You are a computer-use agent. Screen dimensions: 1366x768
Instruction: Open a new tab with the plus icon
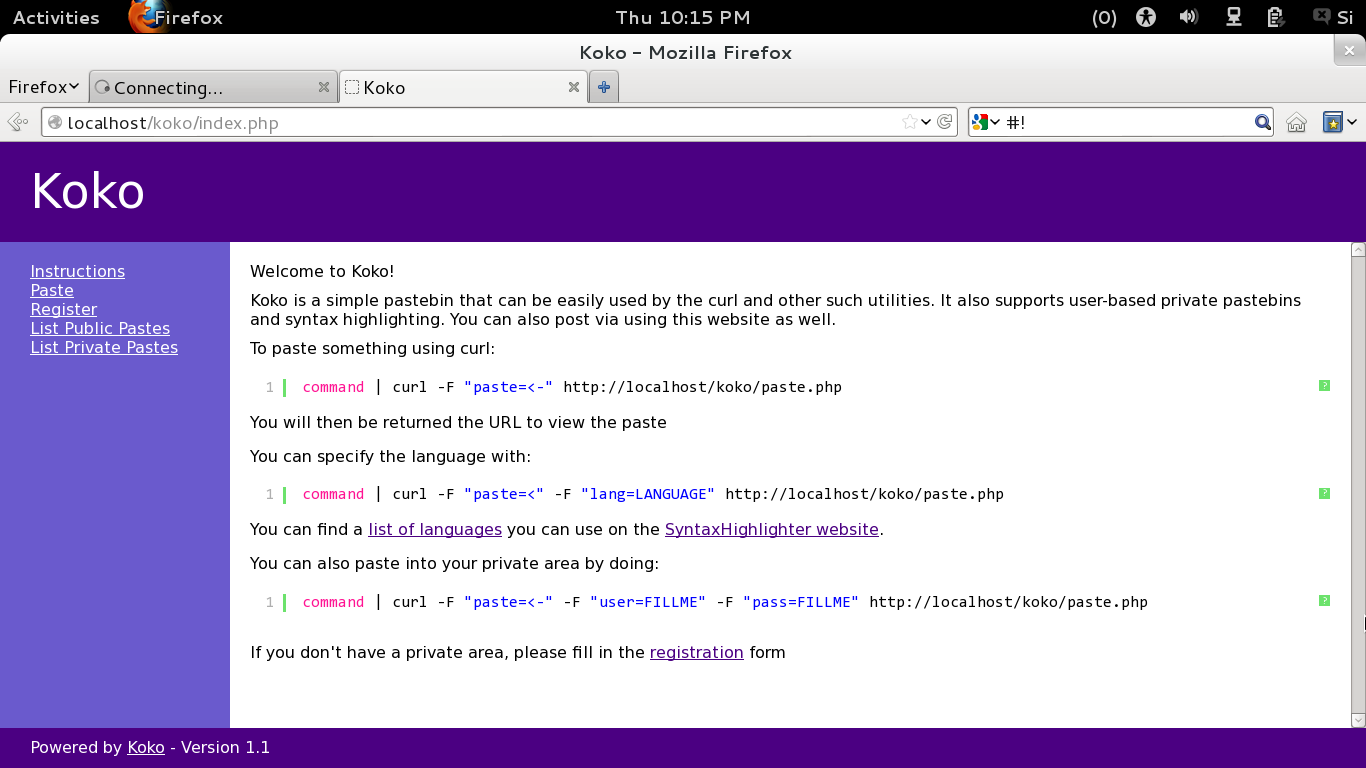pyautogui.click(x=603, y=87)
